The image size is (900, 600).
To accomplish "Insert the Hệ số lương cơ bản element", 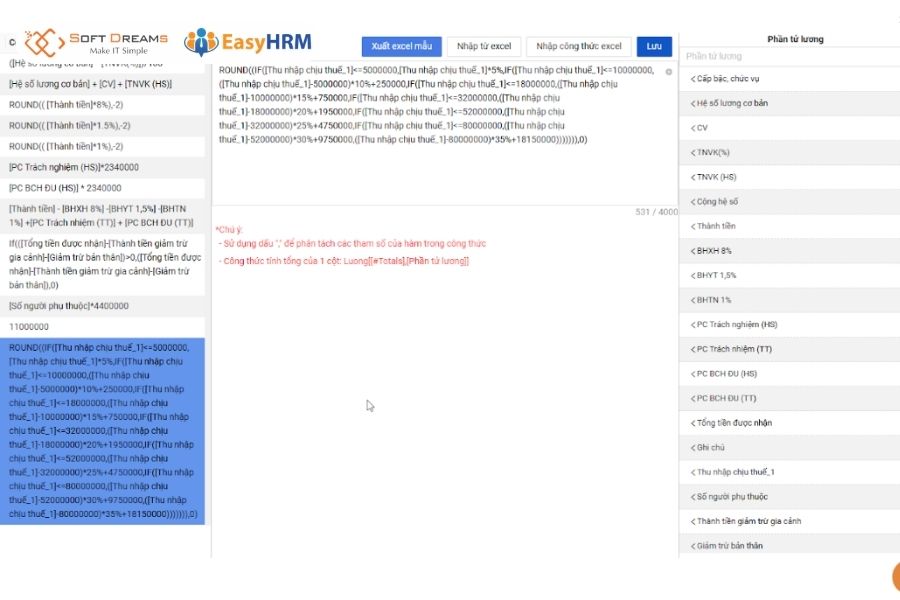I will 790,103.
